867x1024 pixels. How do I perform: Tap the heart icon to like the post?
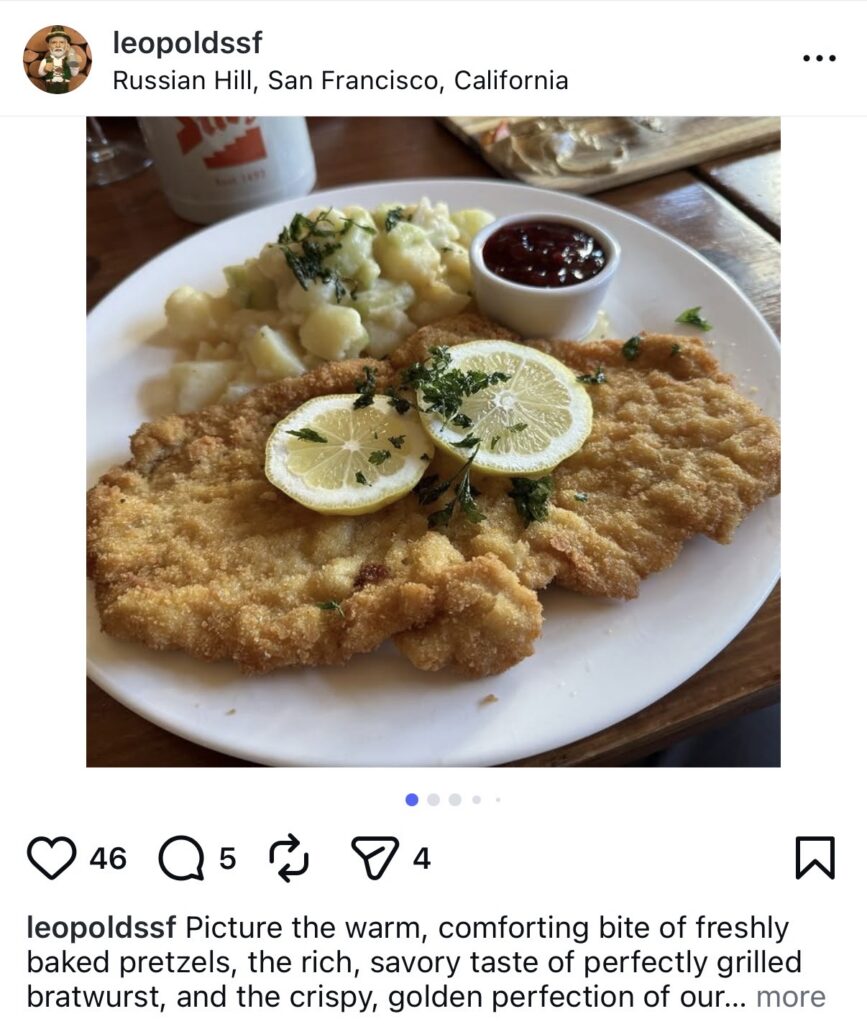point(51,858)
